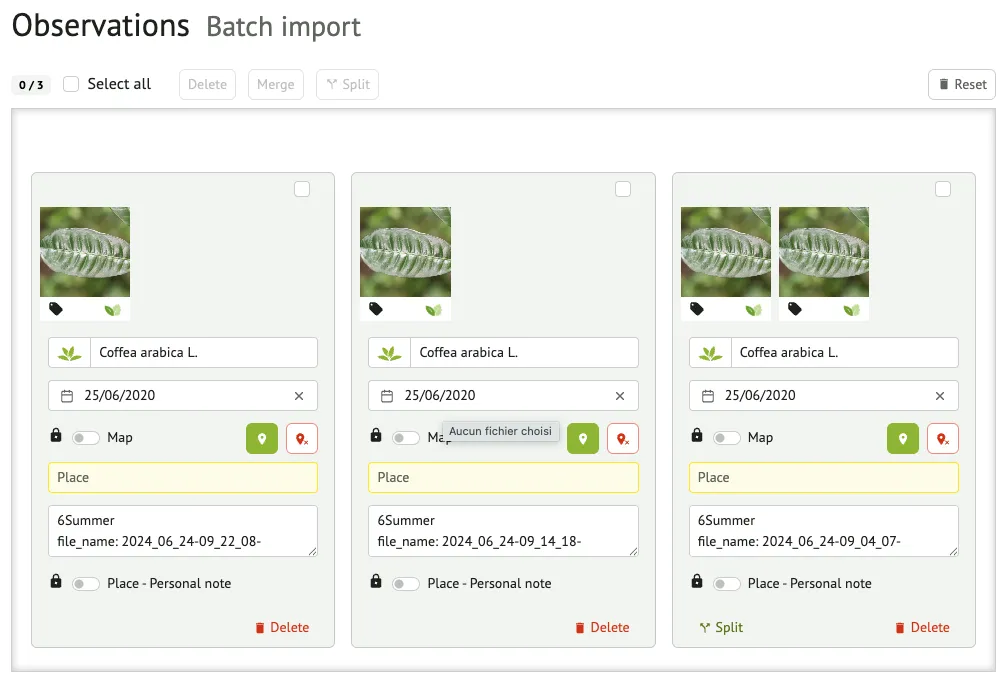Clear the date in the third card
The height and width of the screenshot is (686, 1006).
coord(939,396)
